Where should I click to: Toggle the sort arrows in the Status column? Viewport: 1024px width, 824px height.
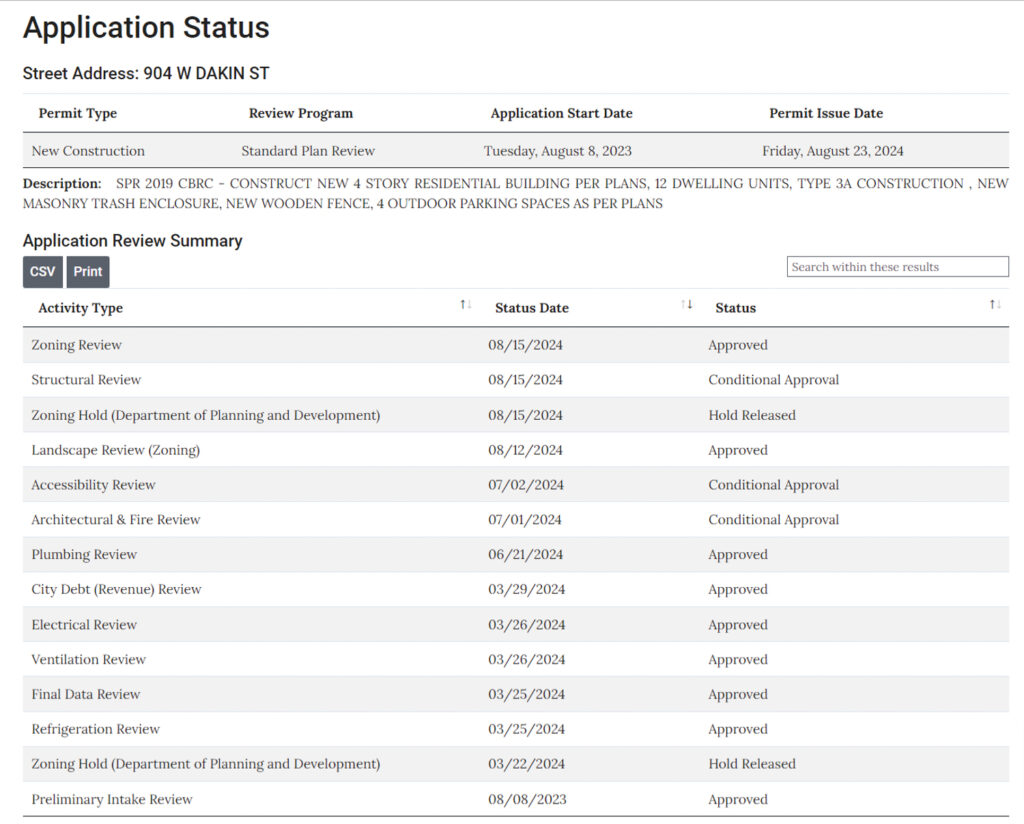pyautogui.click(x=995, y=305)
